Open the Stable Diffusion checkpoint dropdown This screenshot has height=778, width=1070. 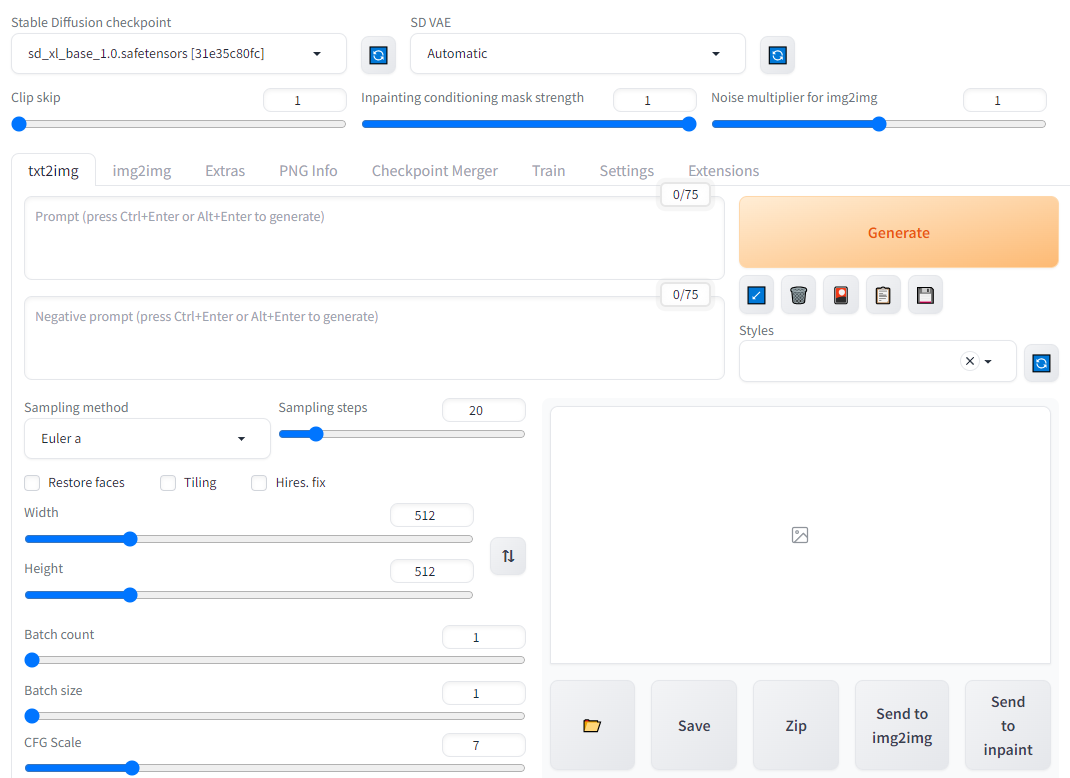point(179,54)
